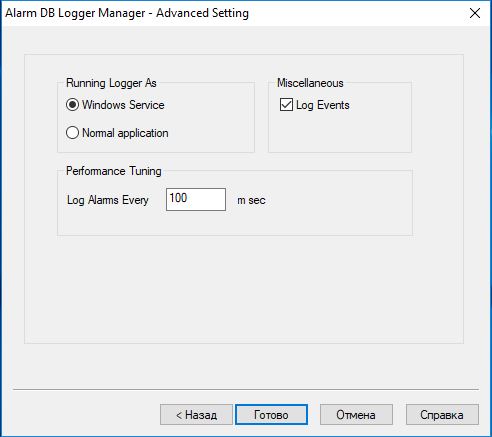Viewport: 492px width, 437px height.
Task: Click the m sec unit label
Action: pyautogui.click(x=251, y=200)
